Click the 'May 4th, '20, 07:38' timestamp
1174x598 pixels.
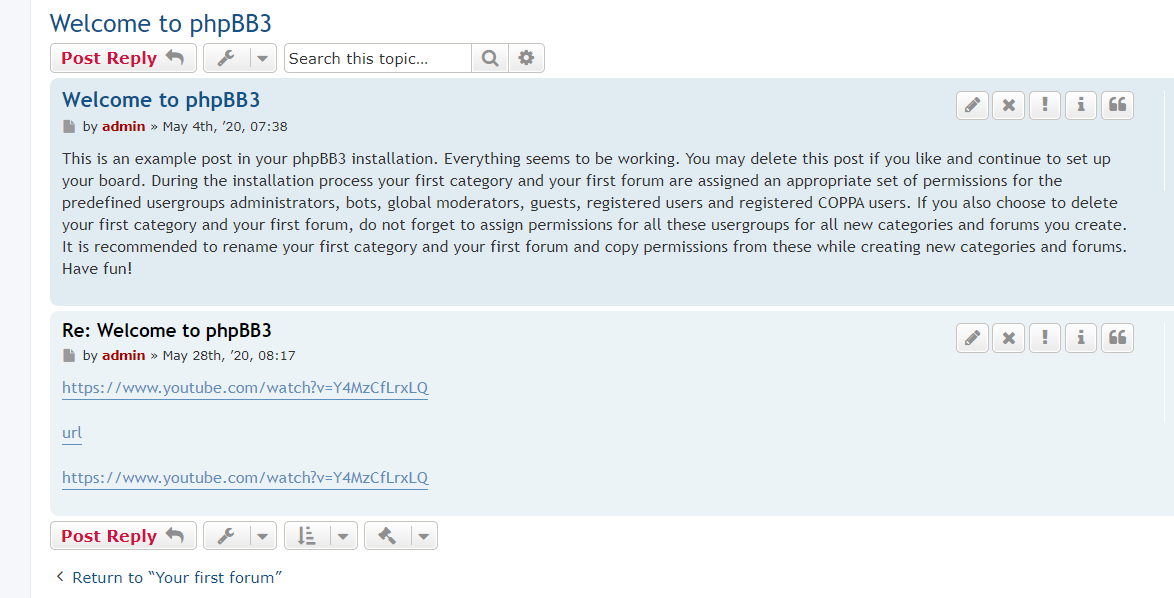pyautogui.click(x=225, y=126)
